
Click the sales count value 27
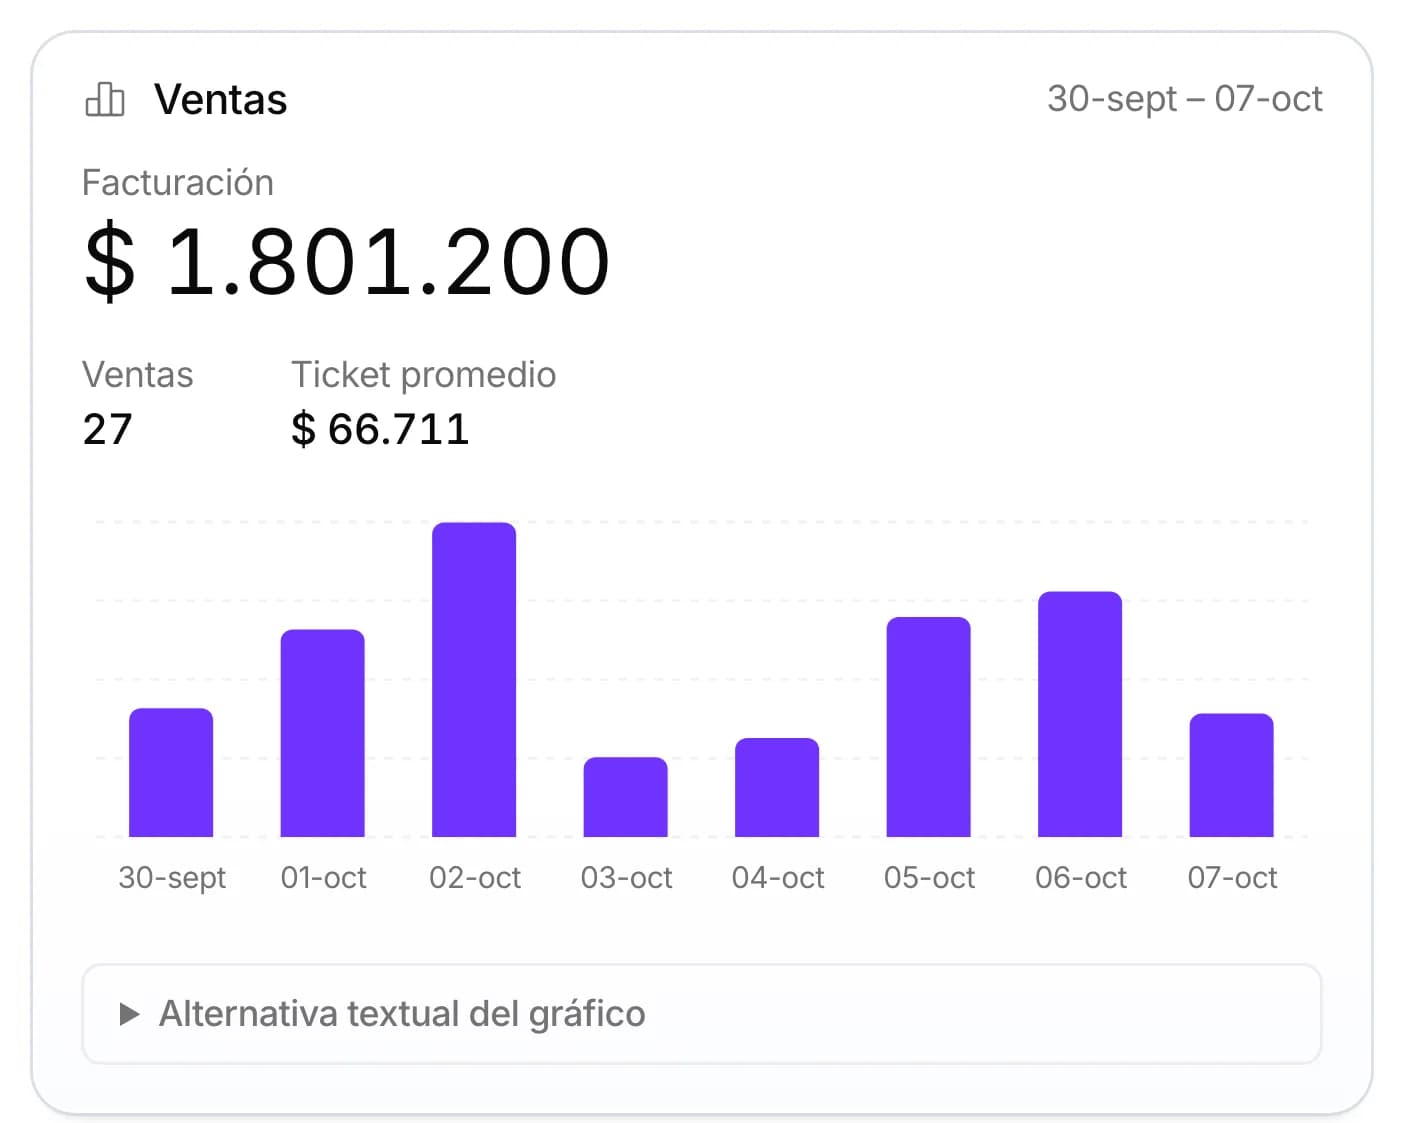click(108, 430)
